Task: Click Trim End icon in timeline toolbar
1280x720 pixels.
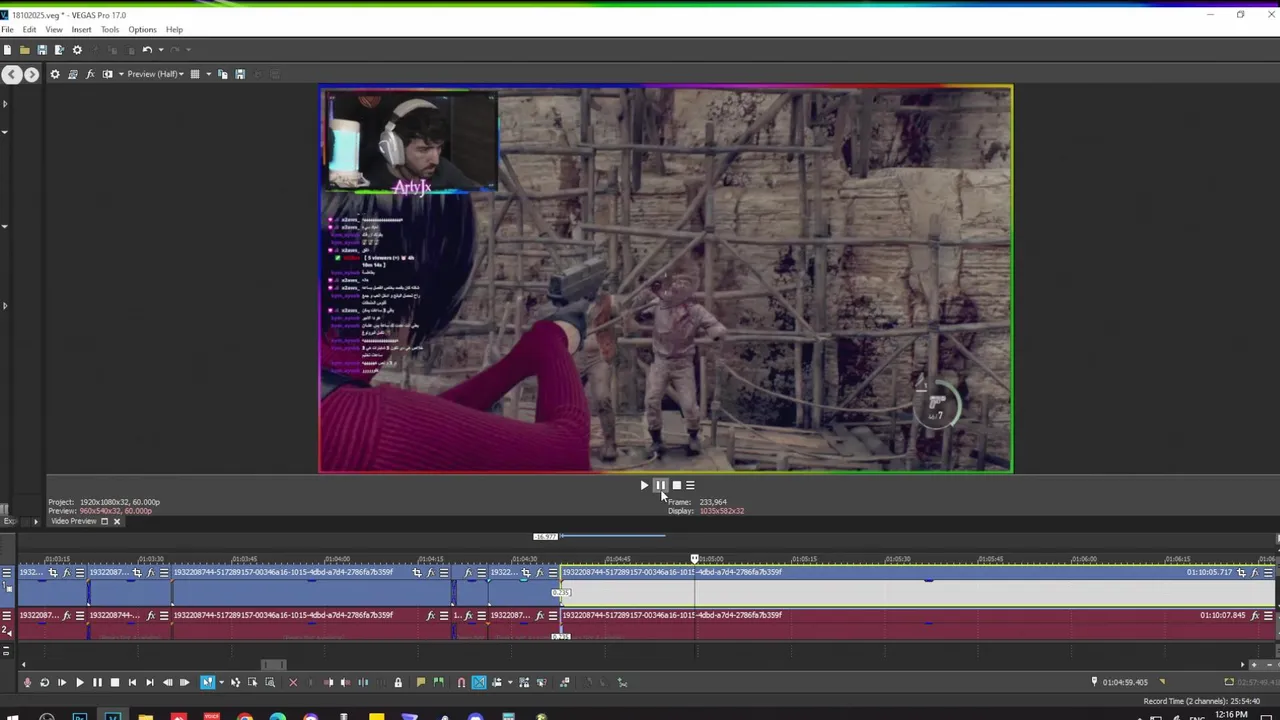Action: click(345, 682)
